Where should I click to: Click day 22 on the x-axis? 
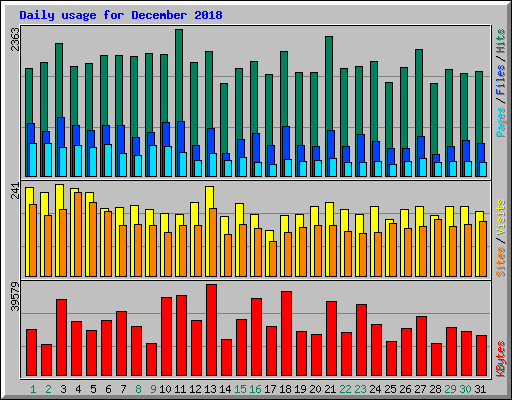pos(345,389)
